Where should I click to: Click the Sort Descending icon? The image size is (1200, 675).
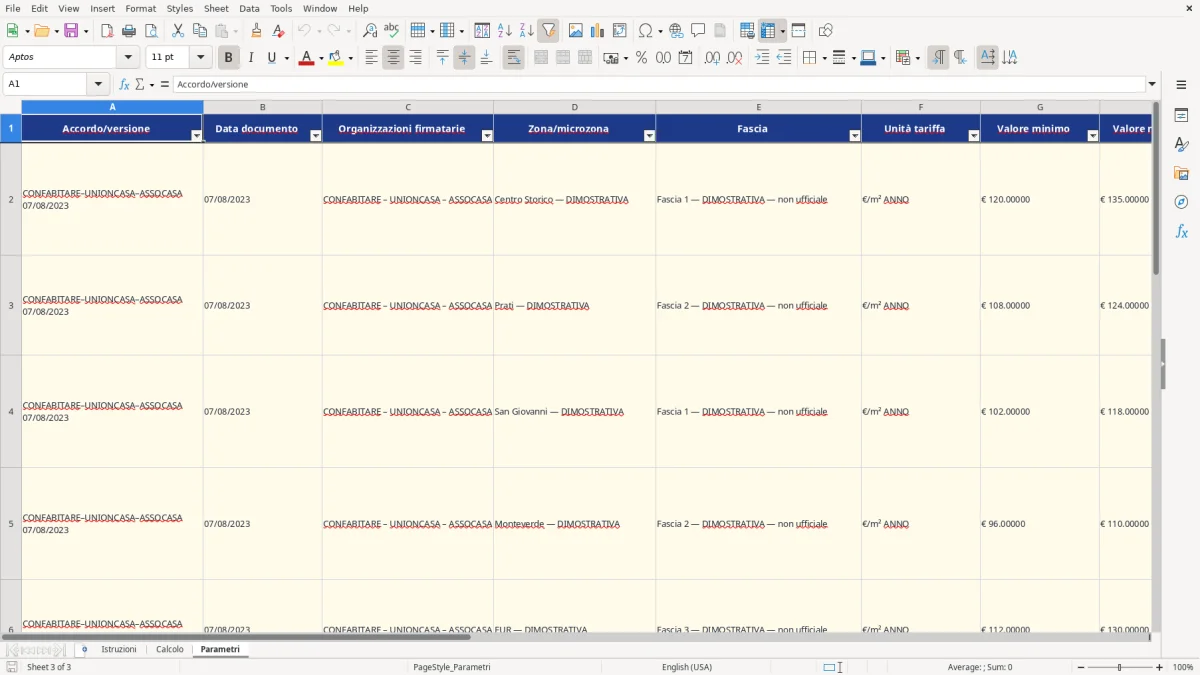click(x=526, y=31)
